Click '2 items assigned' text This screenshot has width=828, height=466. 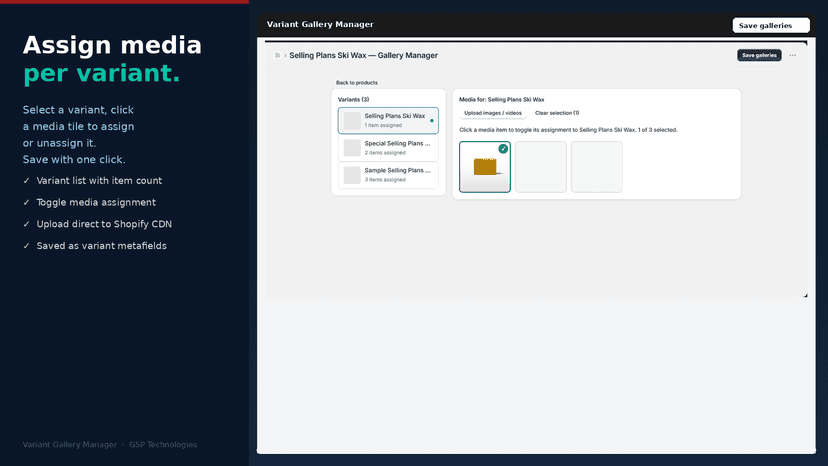385,153
